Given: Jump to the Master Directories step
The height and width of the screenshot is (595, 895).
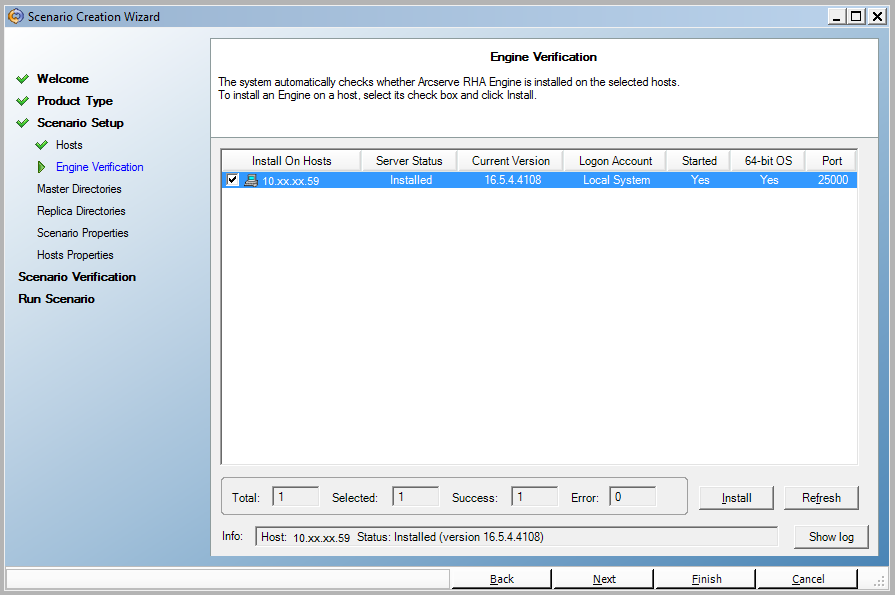Looking at the screenshot, I should click(79, 189).
